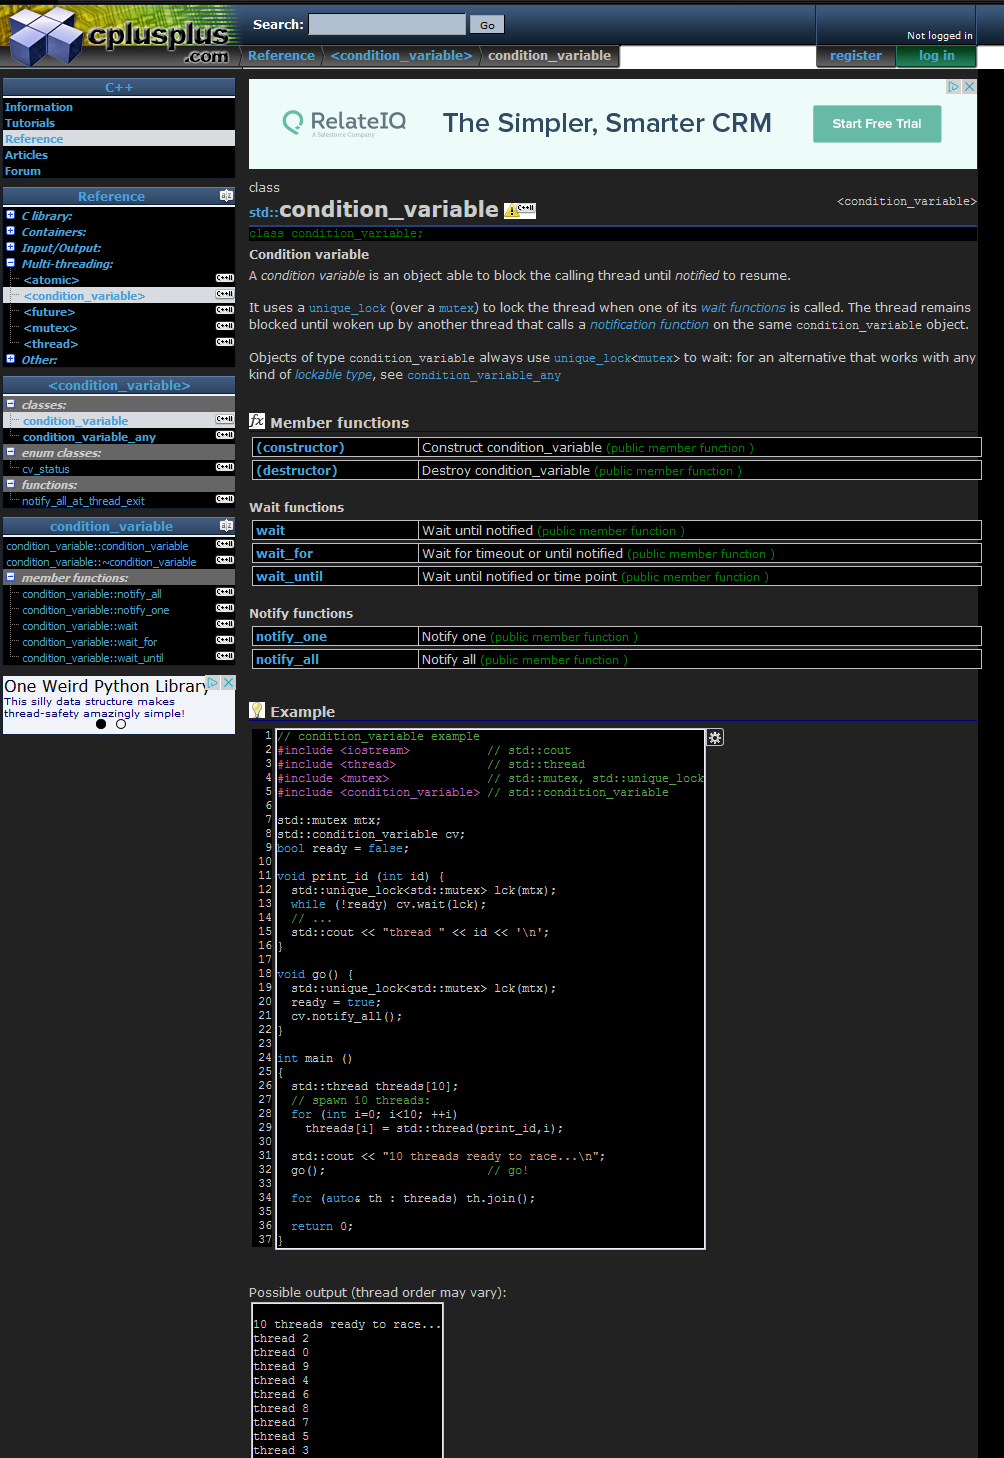The height and width of the screenshot is (1458, 1004).
Task: Collapse the member functions list
Action: pyautogui.click(x=9, y=577)
